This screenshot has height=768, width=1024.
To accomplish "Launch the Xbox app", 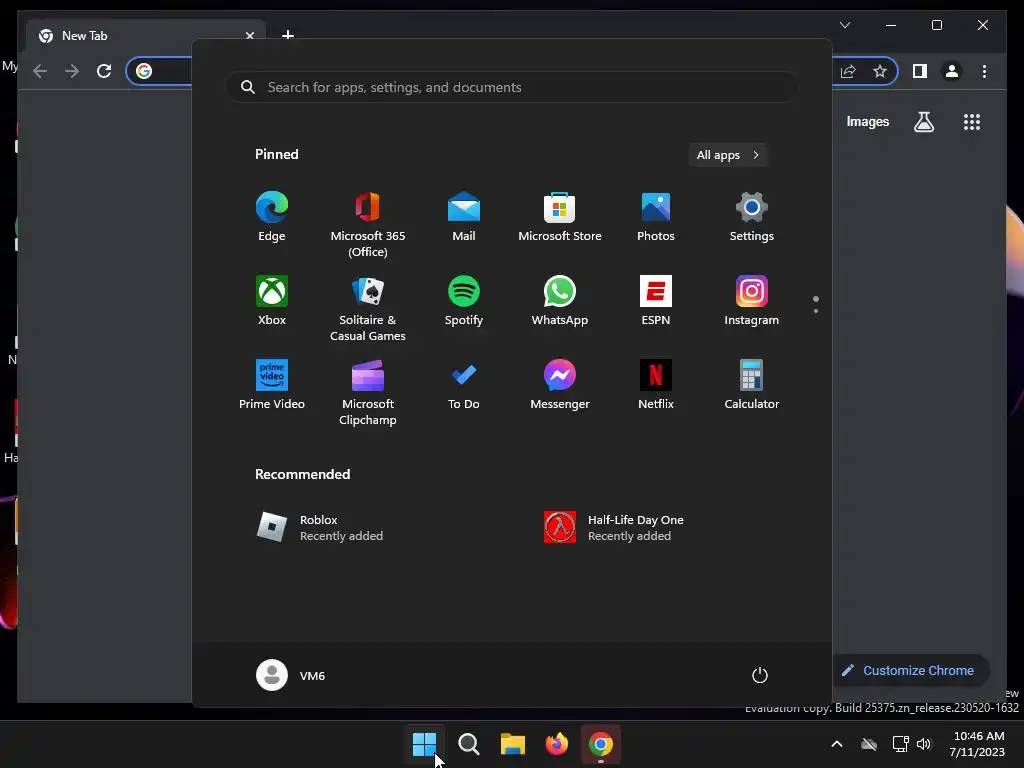I will click(272, 300).
